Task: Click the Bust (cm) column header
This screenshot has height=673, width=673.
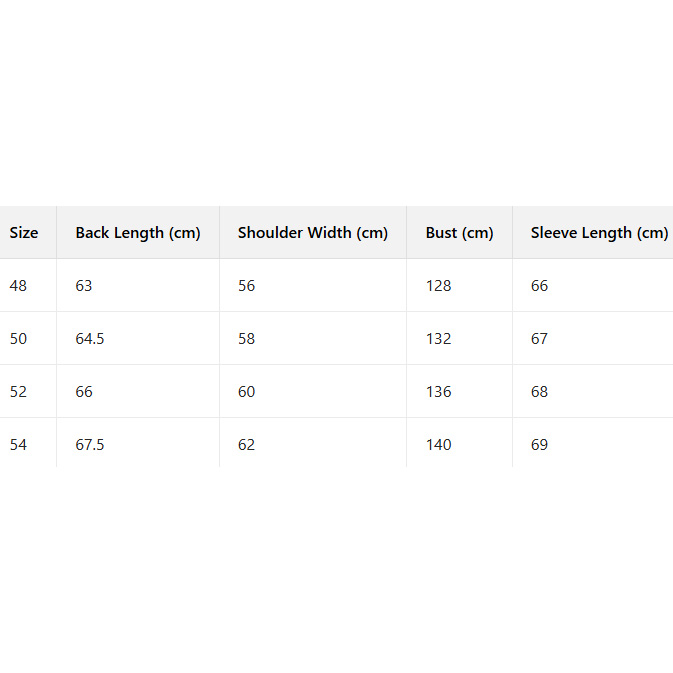Action: tap(459, 233)
